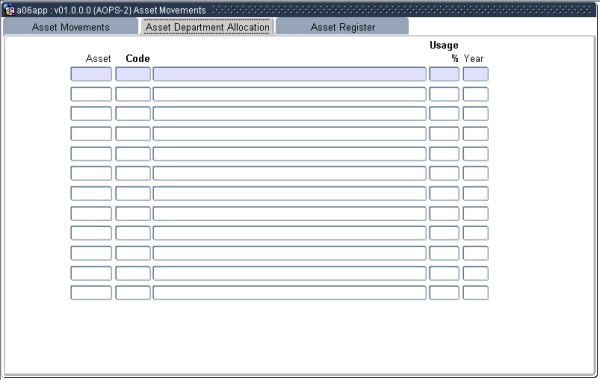This screenshot has height=380, width=600.
Task: Click the Year field in the third row
Action: pos(475,114)
